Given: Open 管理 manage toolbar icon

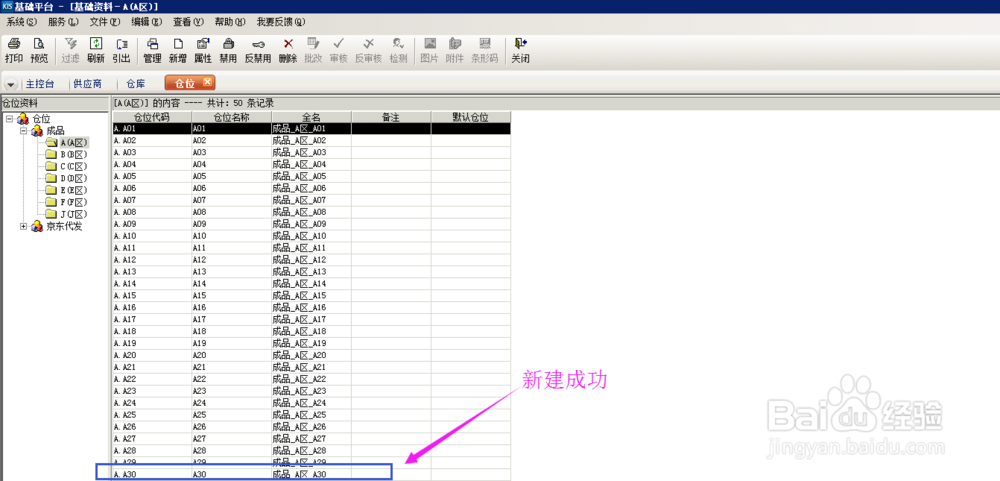Looking at the screenshot, I should 152,51.
